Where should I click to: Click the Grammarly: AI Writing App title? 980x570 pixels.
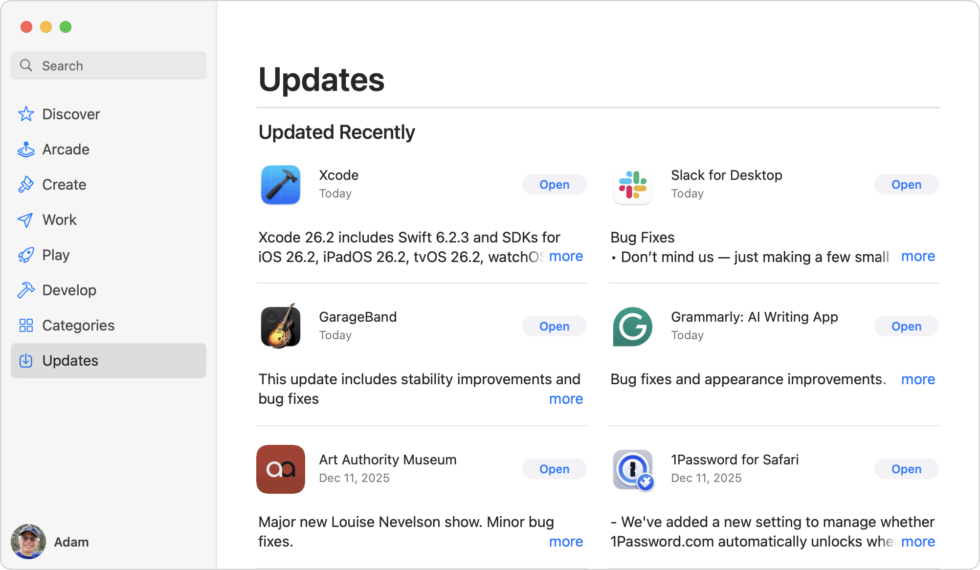tap(754, 317)
